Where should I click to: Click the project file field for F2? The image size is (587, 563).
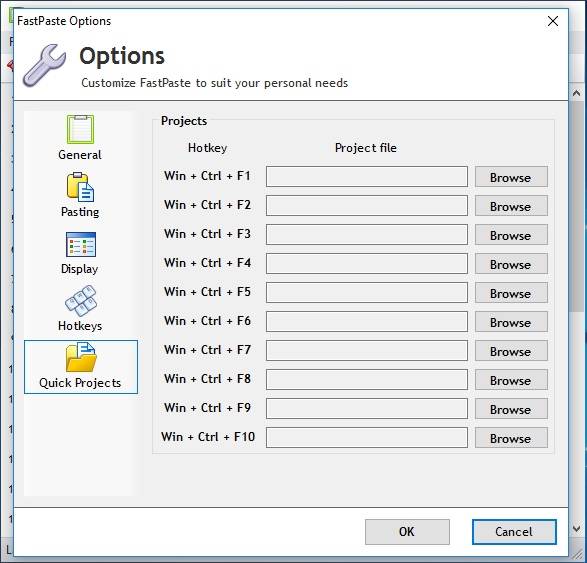coord(367,206)
